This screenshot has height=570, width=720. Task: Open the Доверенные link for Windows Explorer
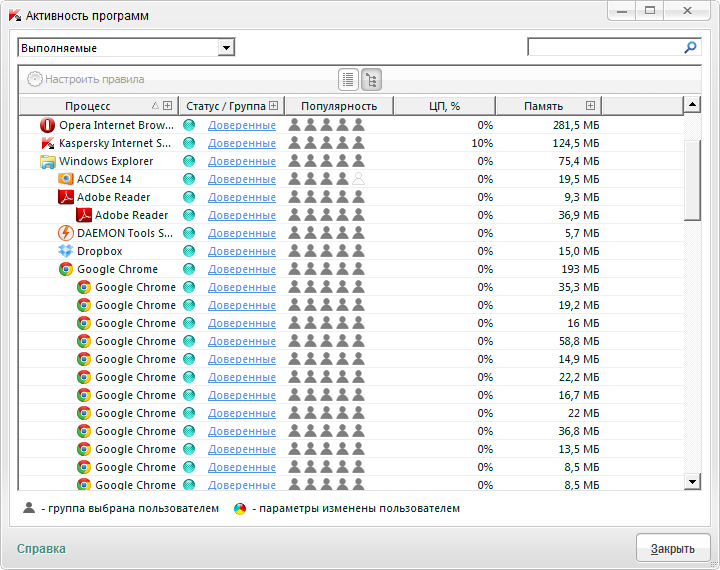pyautogui.click(x=242, y=161)
